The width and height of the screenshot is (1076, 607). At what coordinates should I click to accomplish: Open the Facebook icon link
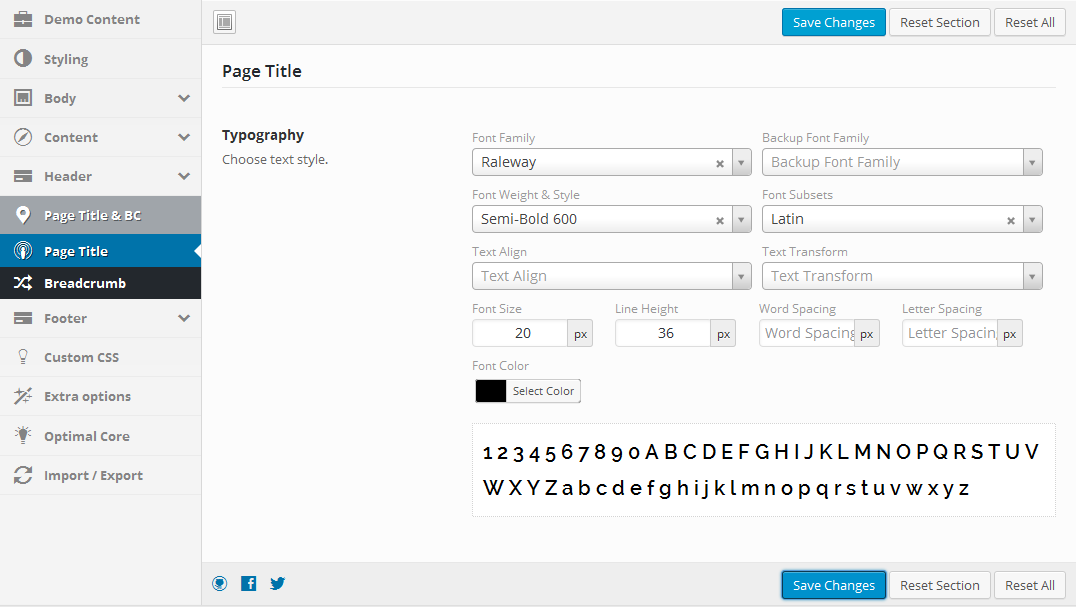pos(248,584)
